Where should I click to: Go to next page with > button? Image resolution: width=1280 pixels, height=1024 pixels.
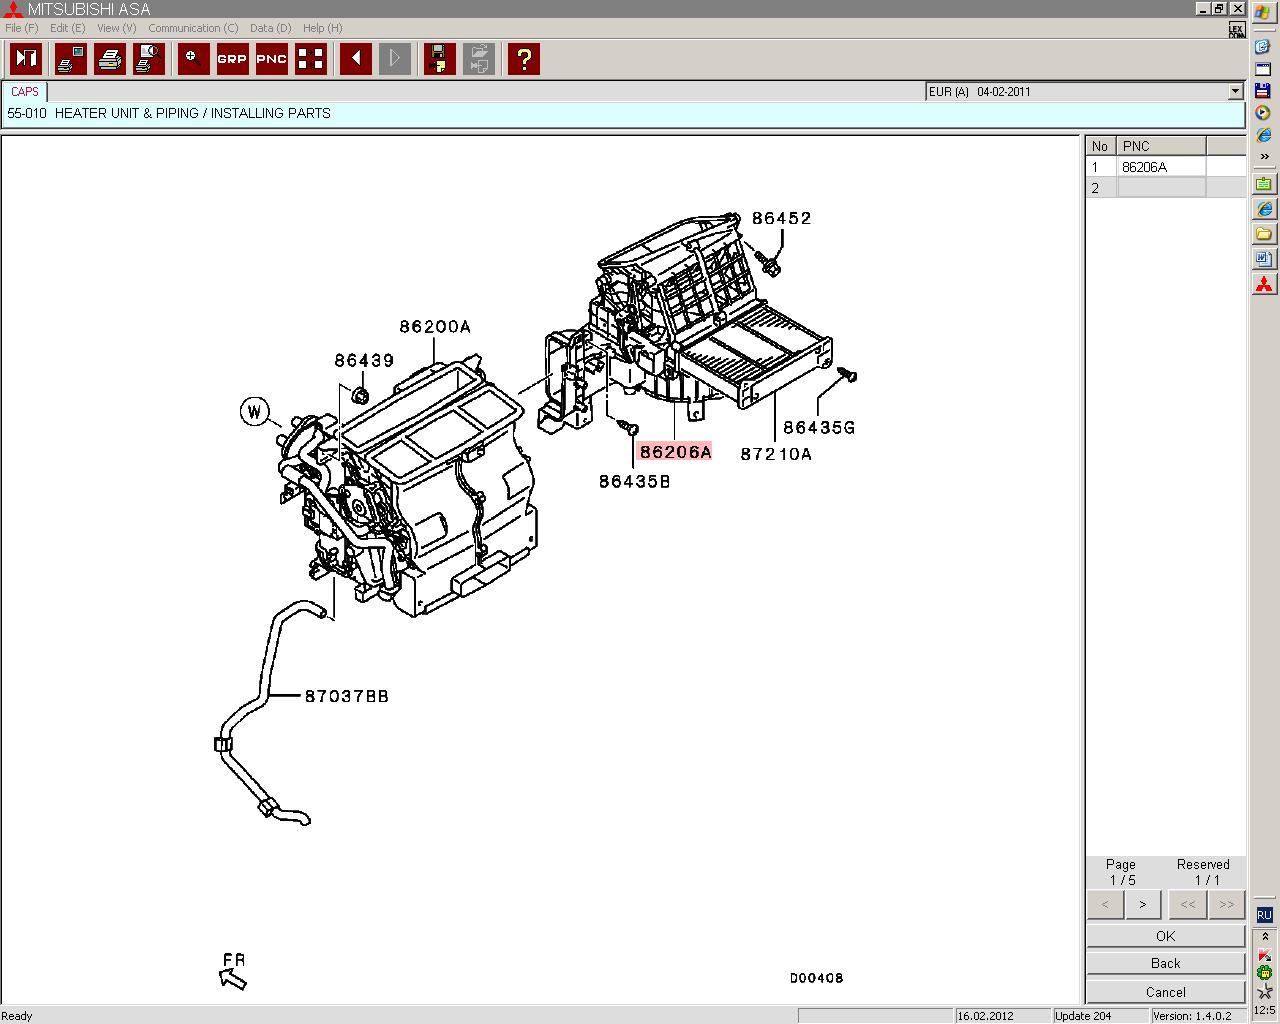(1142, 904)
